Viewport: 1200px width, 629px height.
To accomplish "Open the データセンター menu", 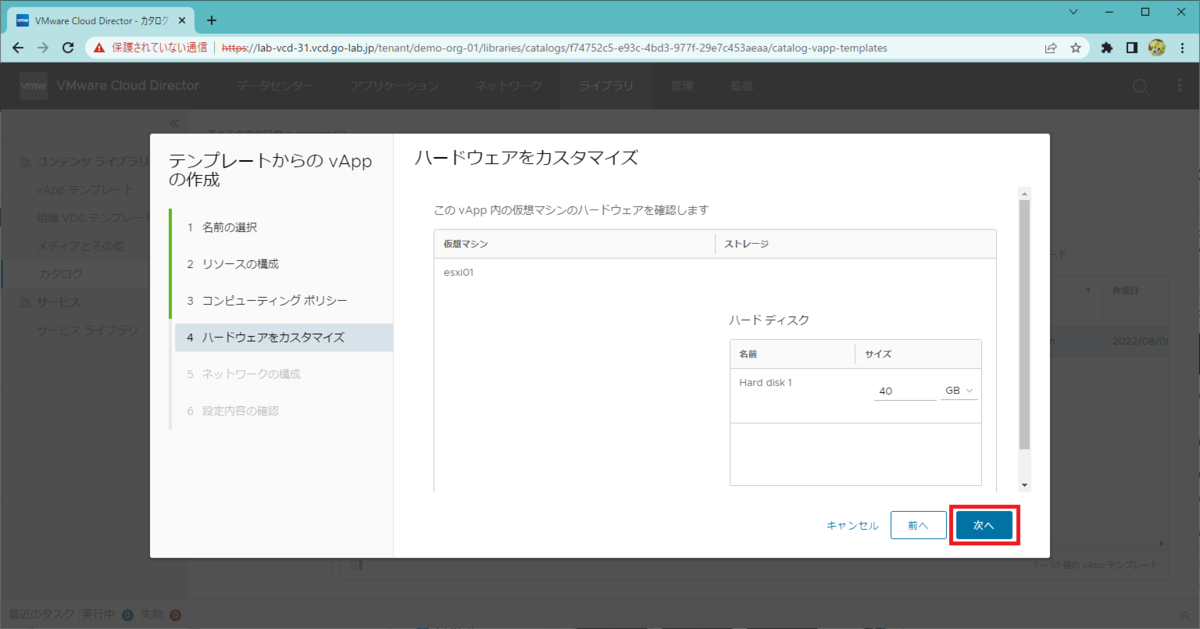I will (274, 86).
